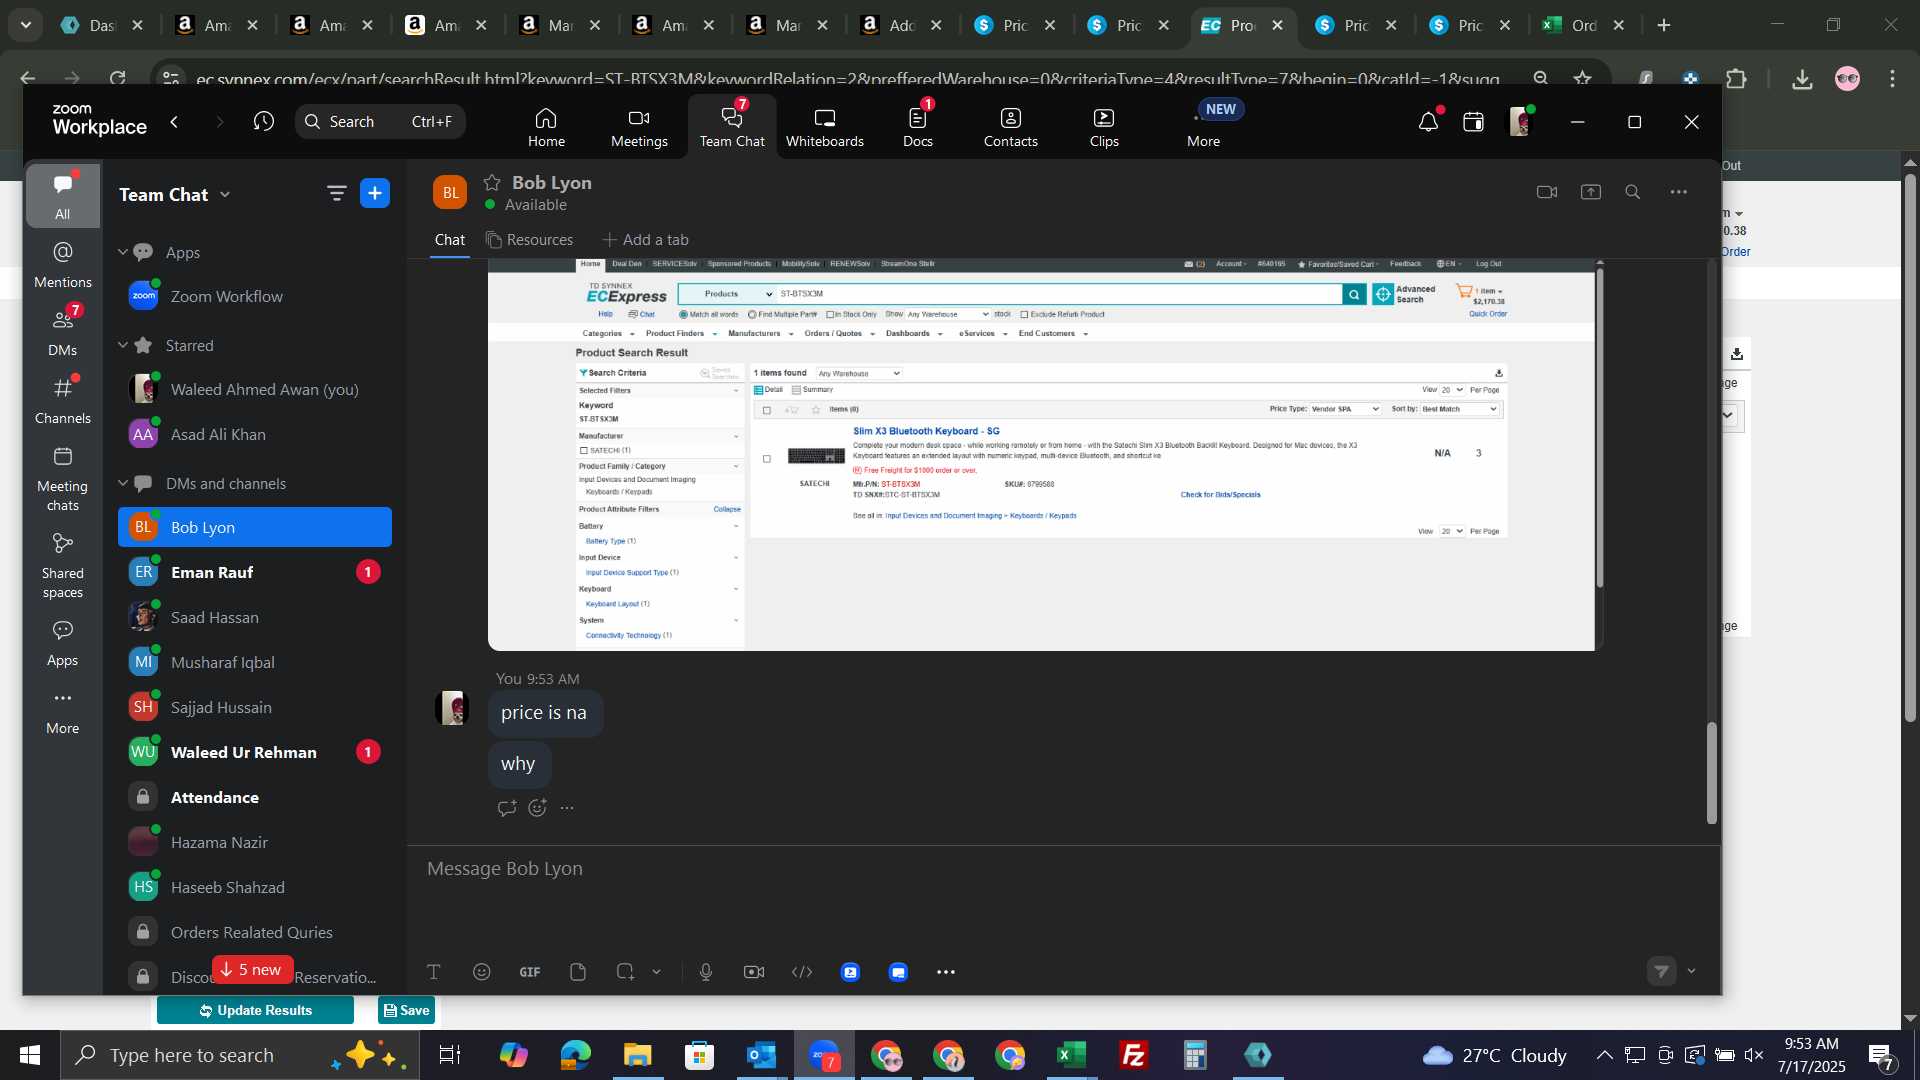Attach a file in the composer
1920x1080 pixels.
[x=578, y=972]
